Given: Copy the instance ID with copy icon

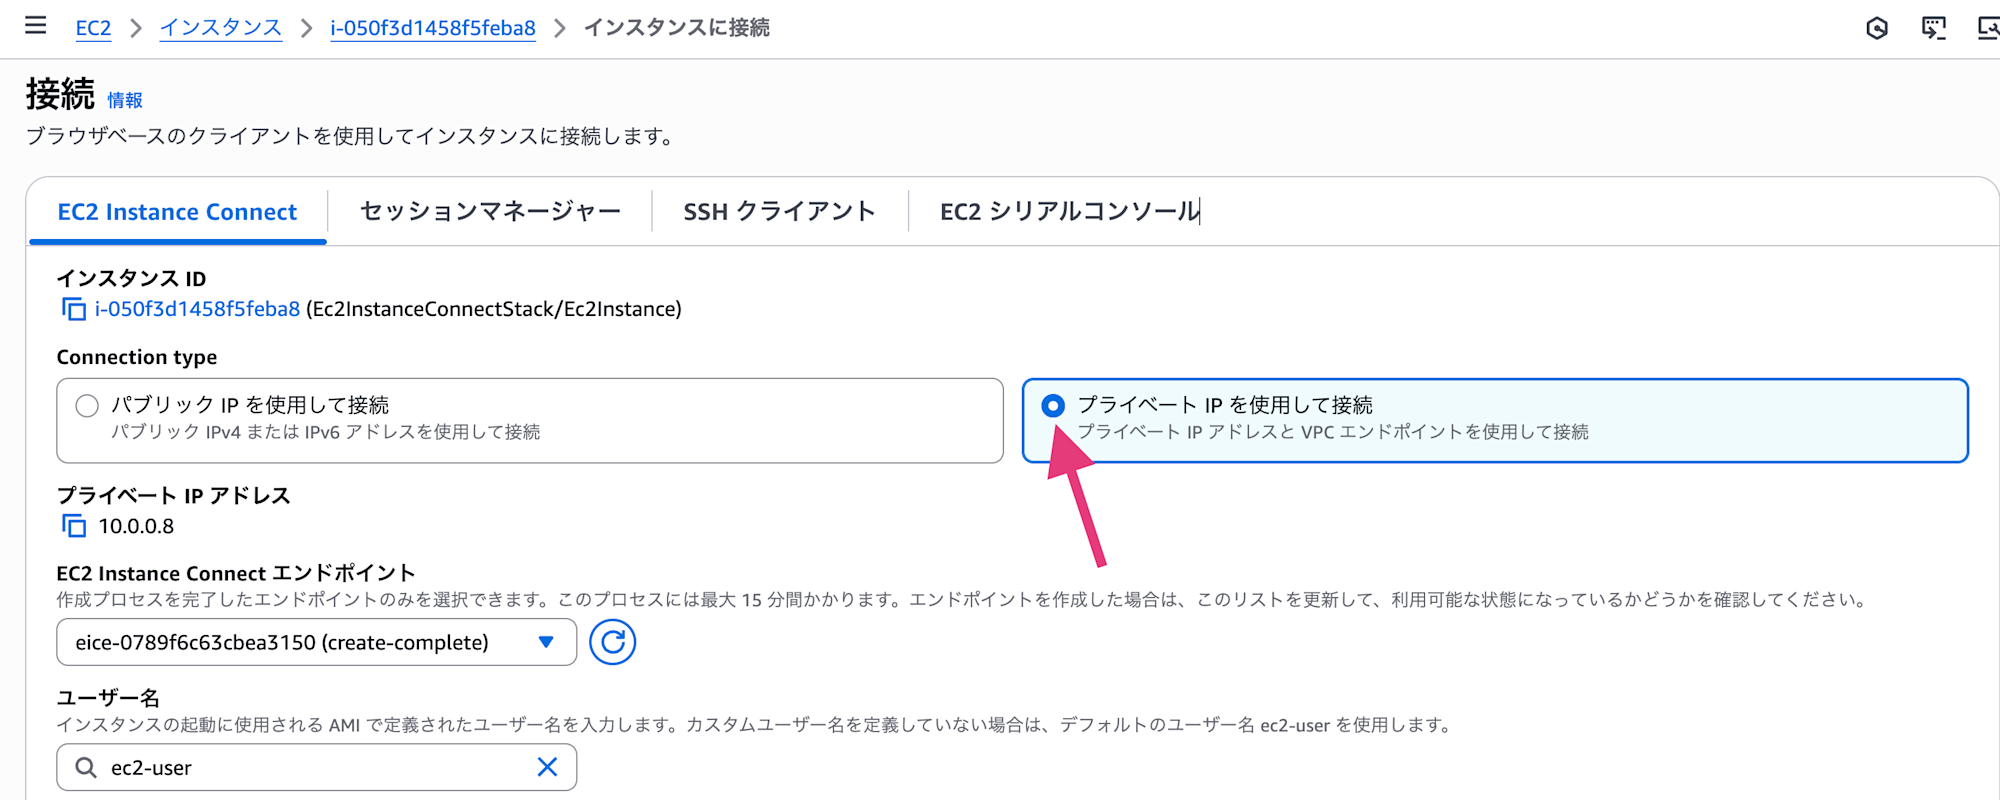Looking at the screenshot, I should (73, 309).
